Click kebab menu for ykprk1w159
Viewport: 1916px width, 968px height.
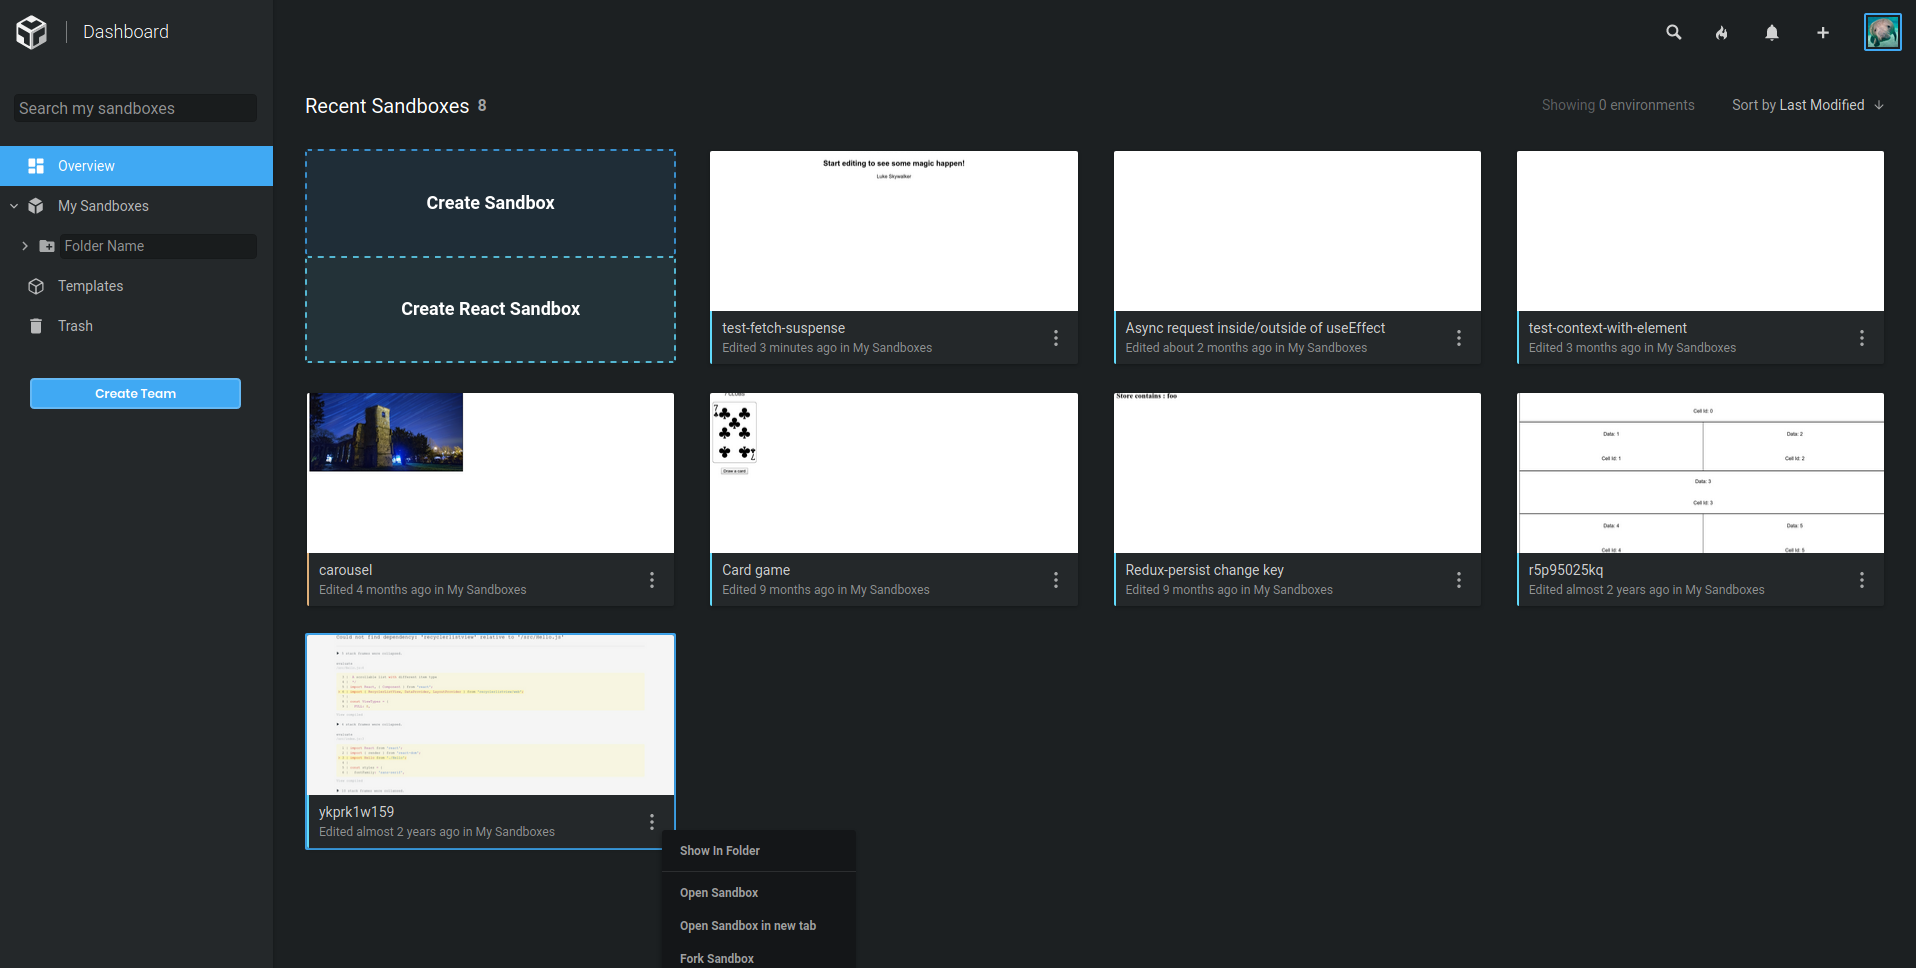(651, 822)
